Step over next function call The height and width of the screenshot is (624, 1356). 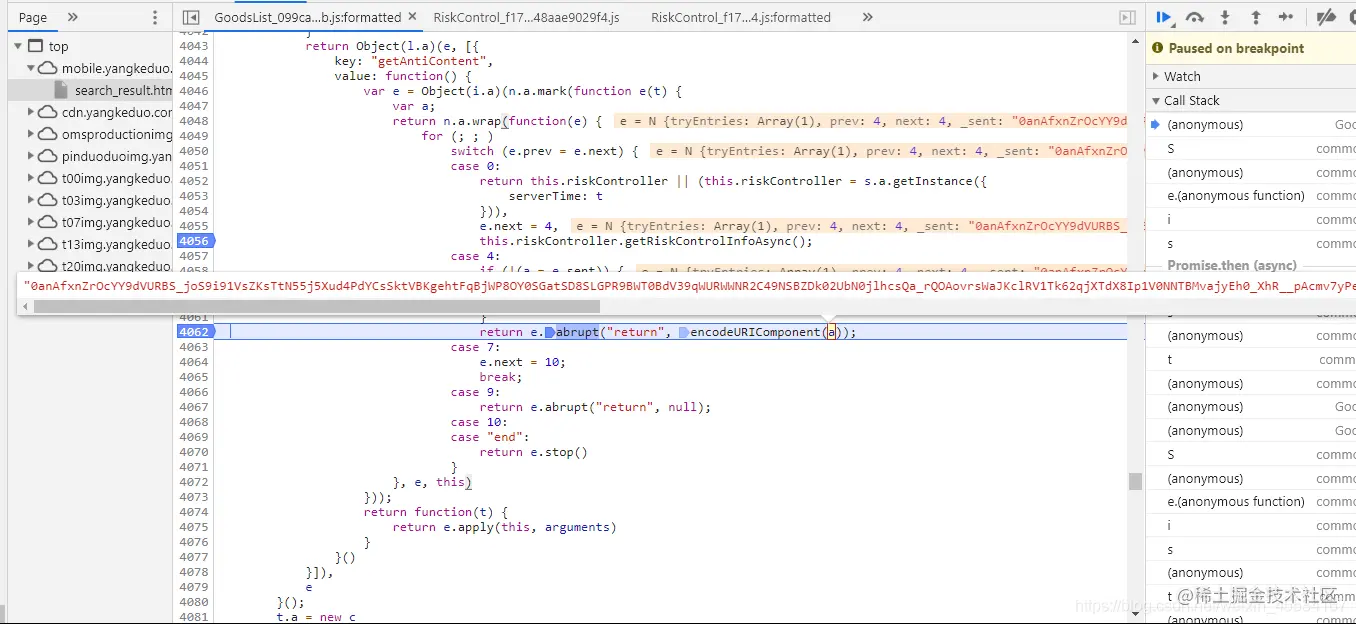[1194, 17]
